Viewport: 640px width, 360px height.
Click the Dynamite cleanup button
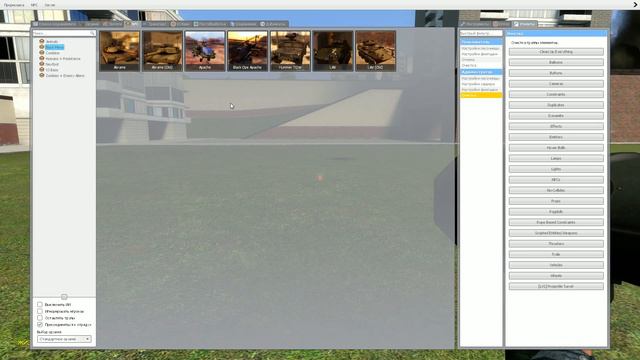click(x=556, y=116)
